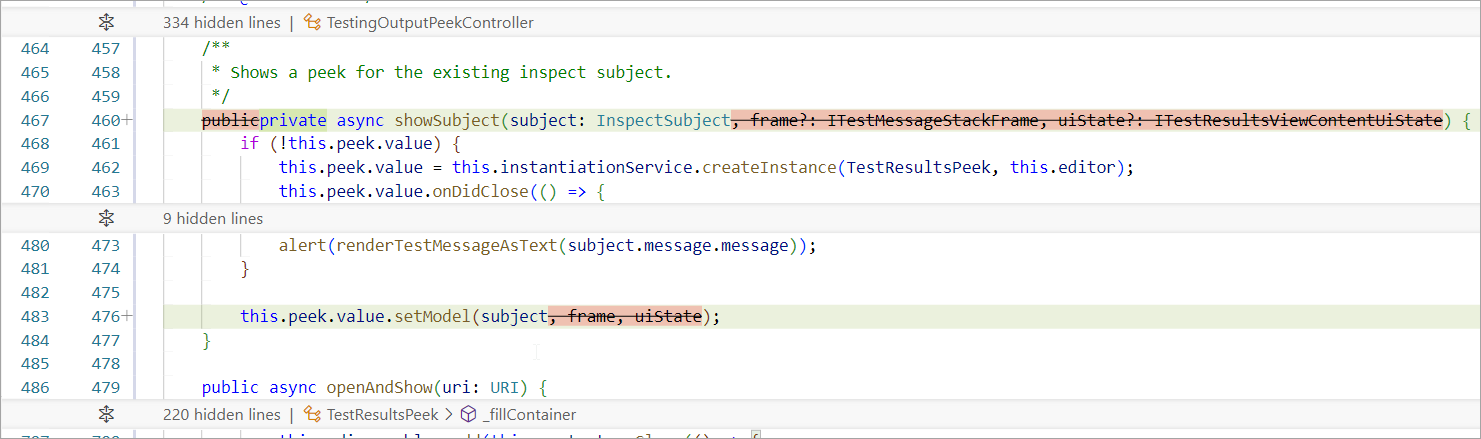The width and height of the screenshot is (1481, 439).
Task: Jump to TestingOutputPeekController breadcrumb
Action: (x=430, y=22)
